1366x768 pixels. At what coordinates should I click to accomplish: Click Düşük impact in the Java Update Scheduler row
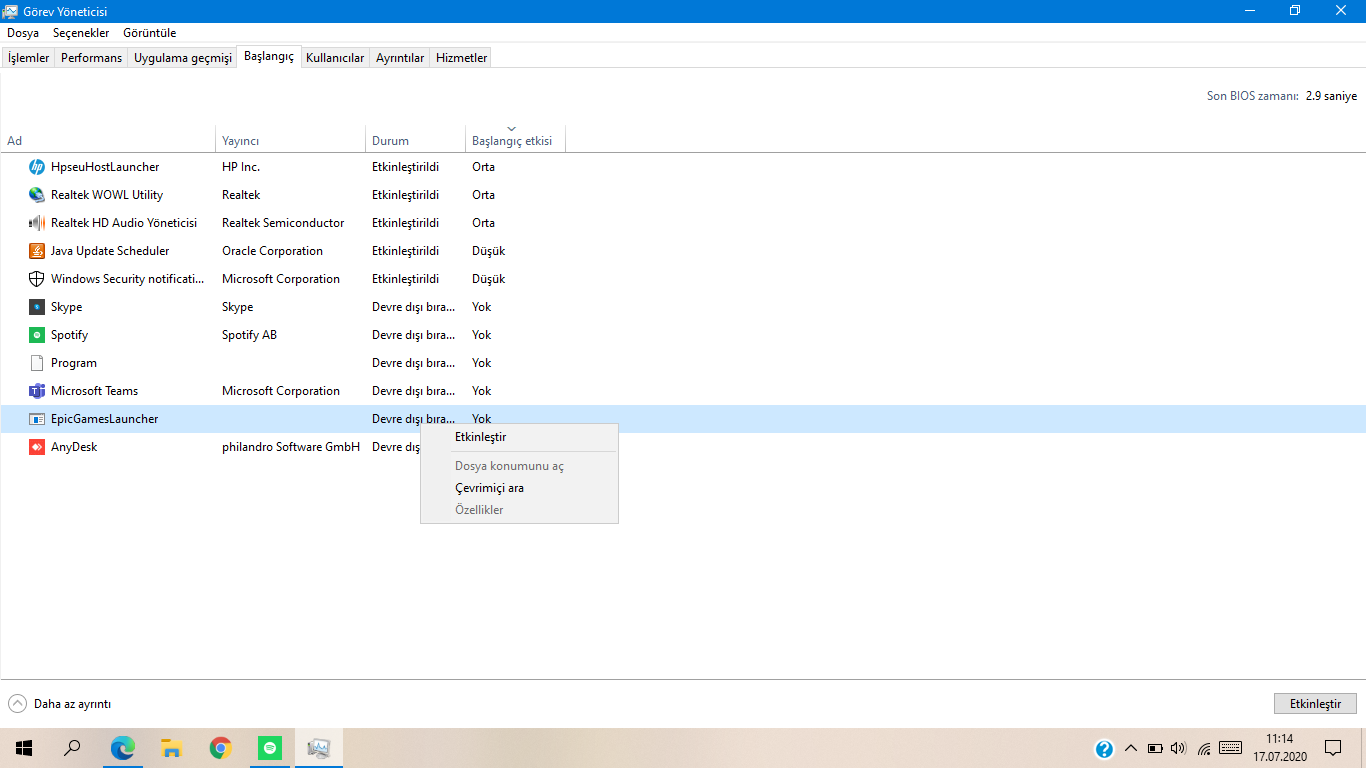pos(489,251)
